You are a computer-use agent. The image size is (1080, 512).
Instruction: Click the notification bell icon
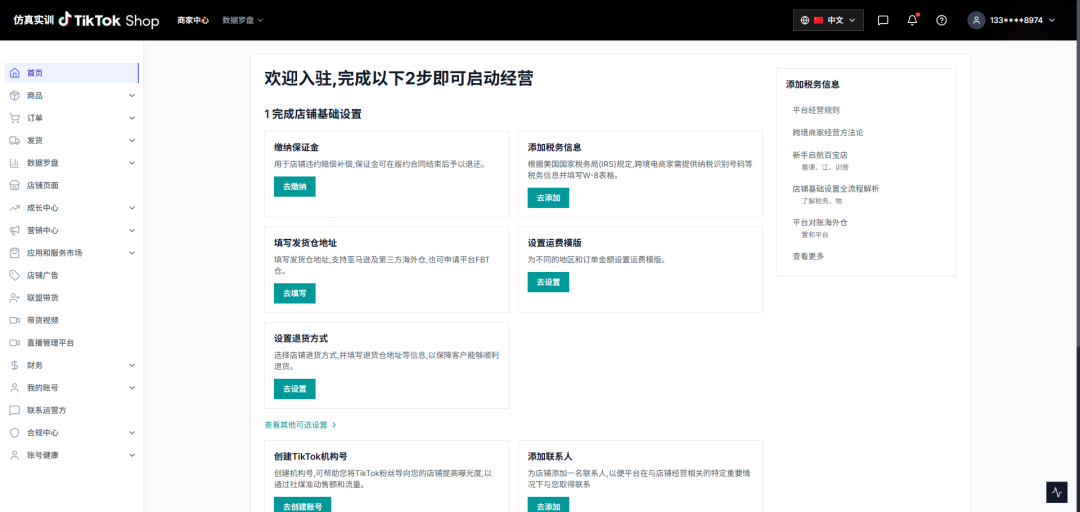[x=912, y=20]
